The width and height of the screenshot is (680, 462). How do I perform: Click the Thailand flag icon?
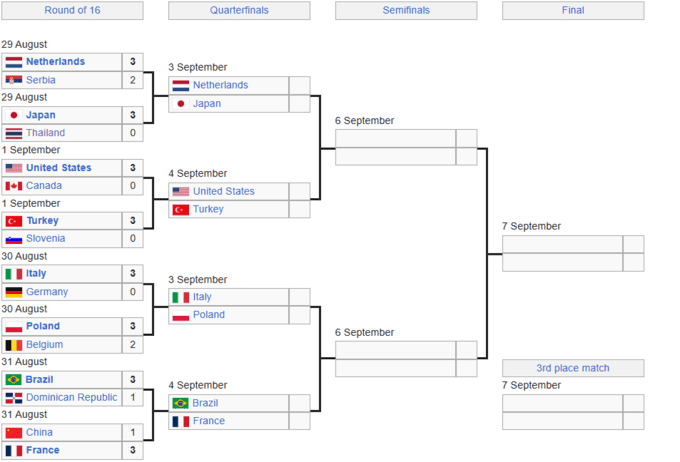point(13,133)
